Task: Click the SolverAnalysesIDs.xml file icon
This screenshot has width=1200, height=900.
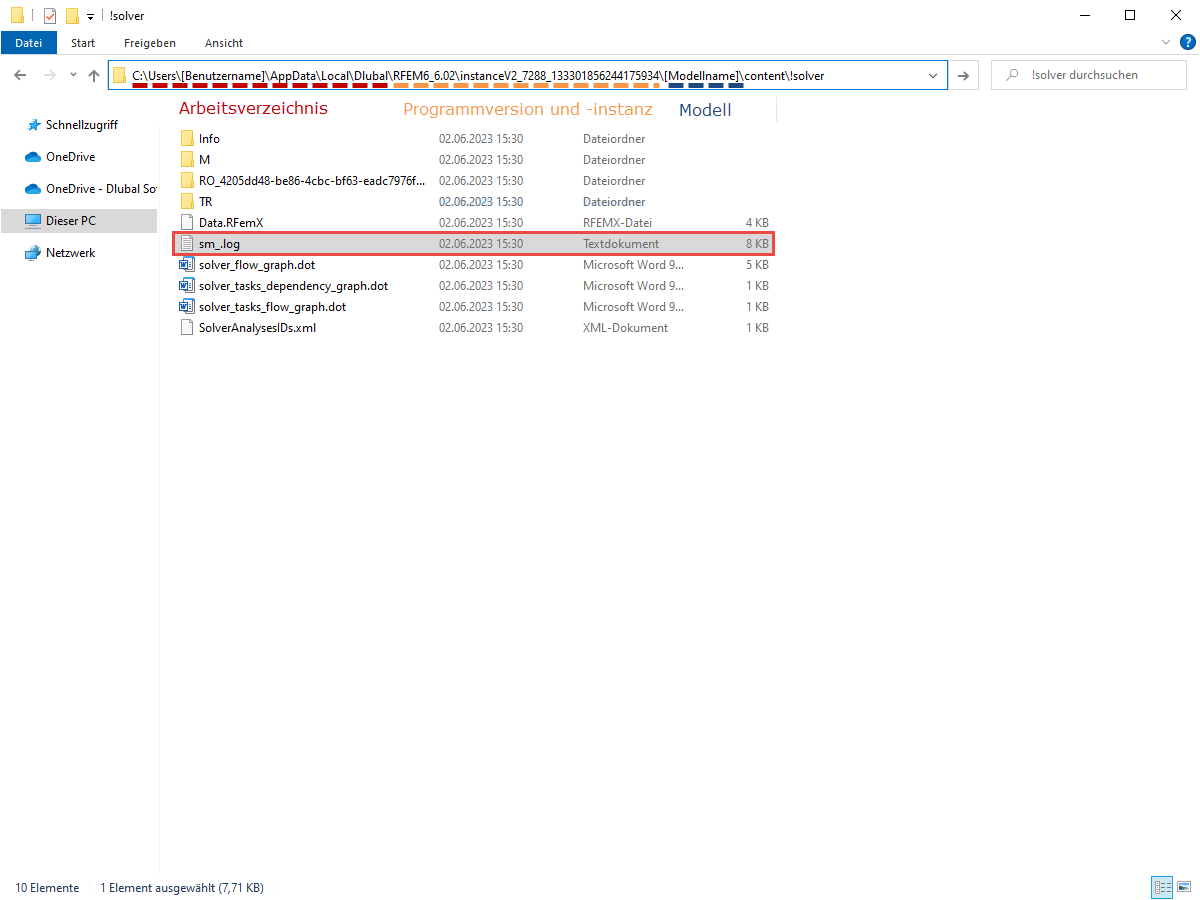Action: point(187,328)
